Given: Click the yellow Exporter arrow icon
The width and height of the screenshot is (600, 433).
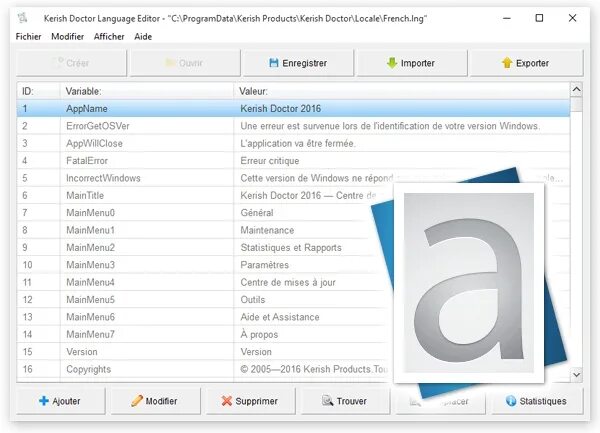Looking at the screenshot, I should coord(507,63).
